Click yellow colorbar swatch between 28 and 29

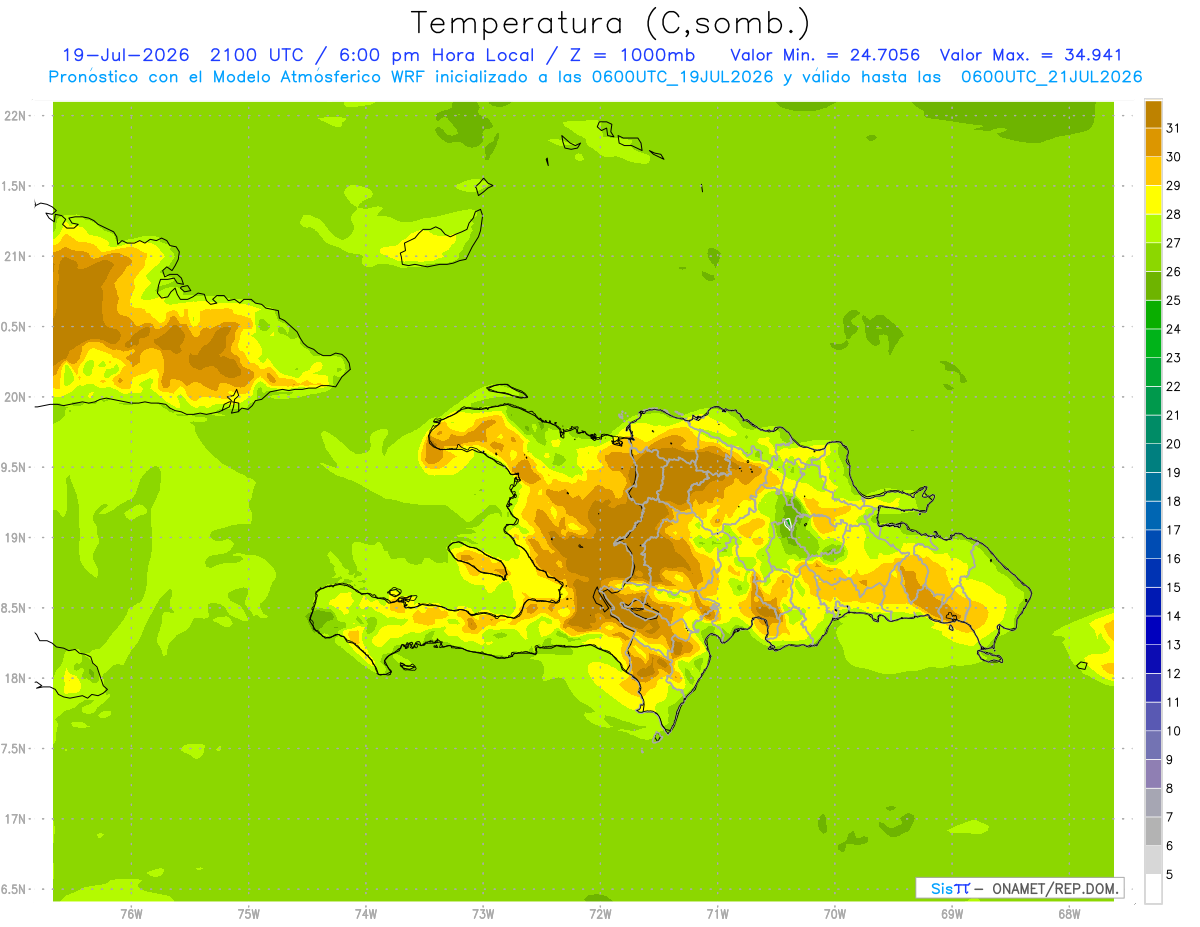tap(1153, 200)
